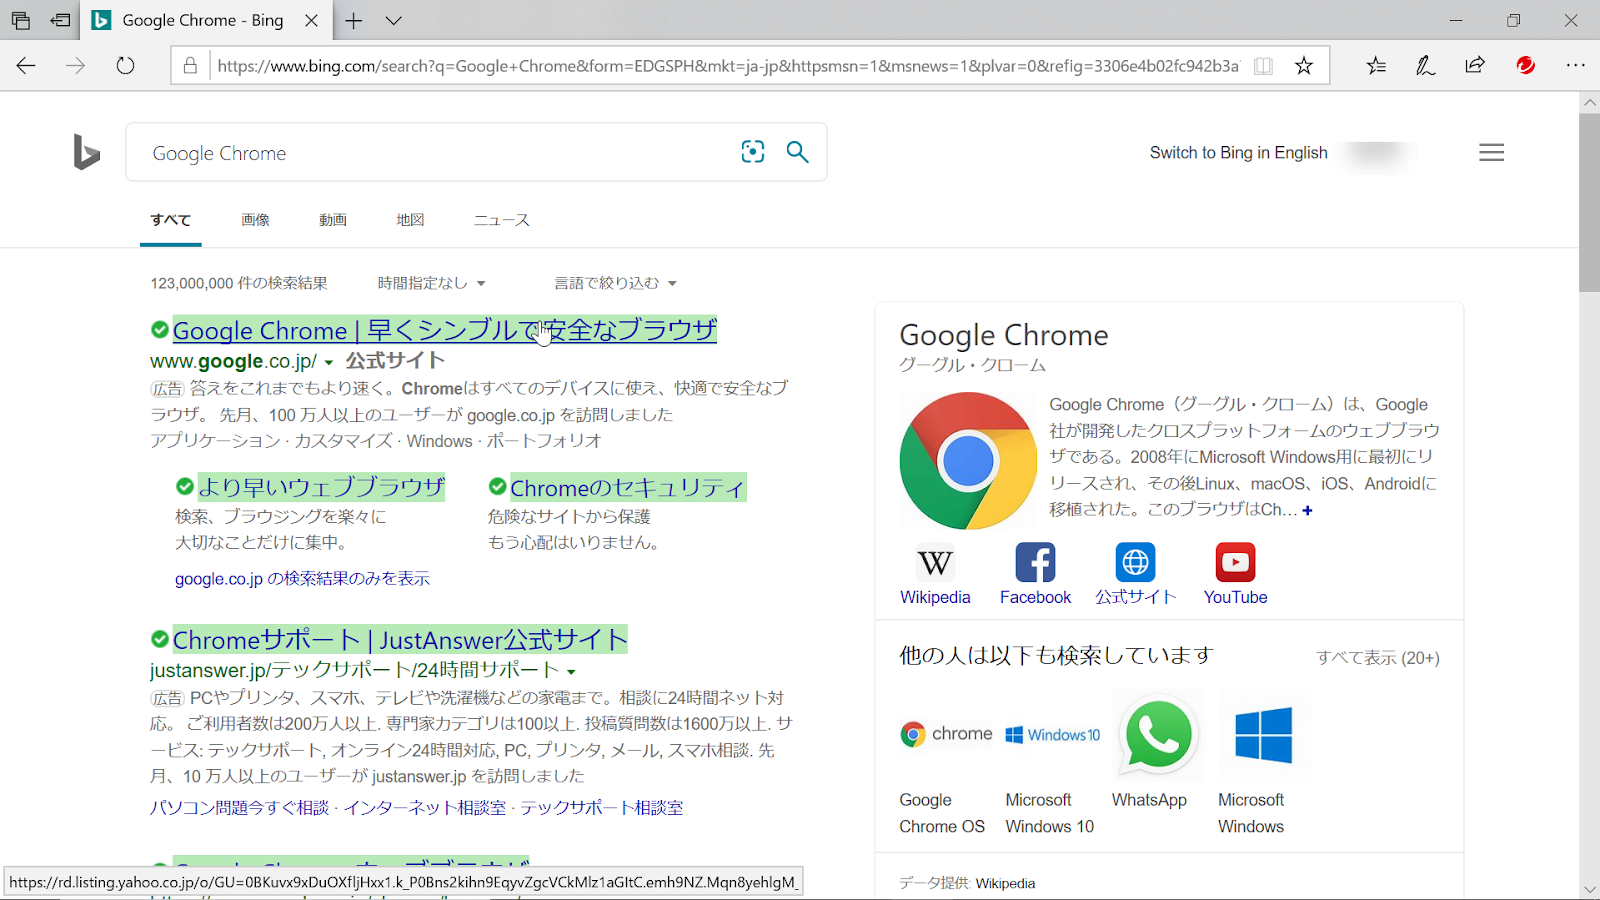Add page to favorites star
The height and width of the screenshot is (900, 1600).
point(1304,66)
